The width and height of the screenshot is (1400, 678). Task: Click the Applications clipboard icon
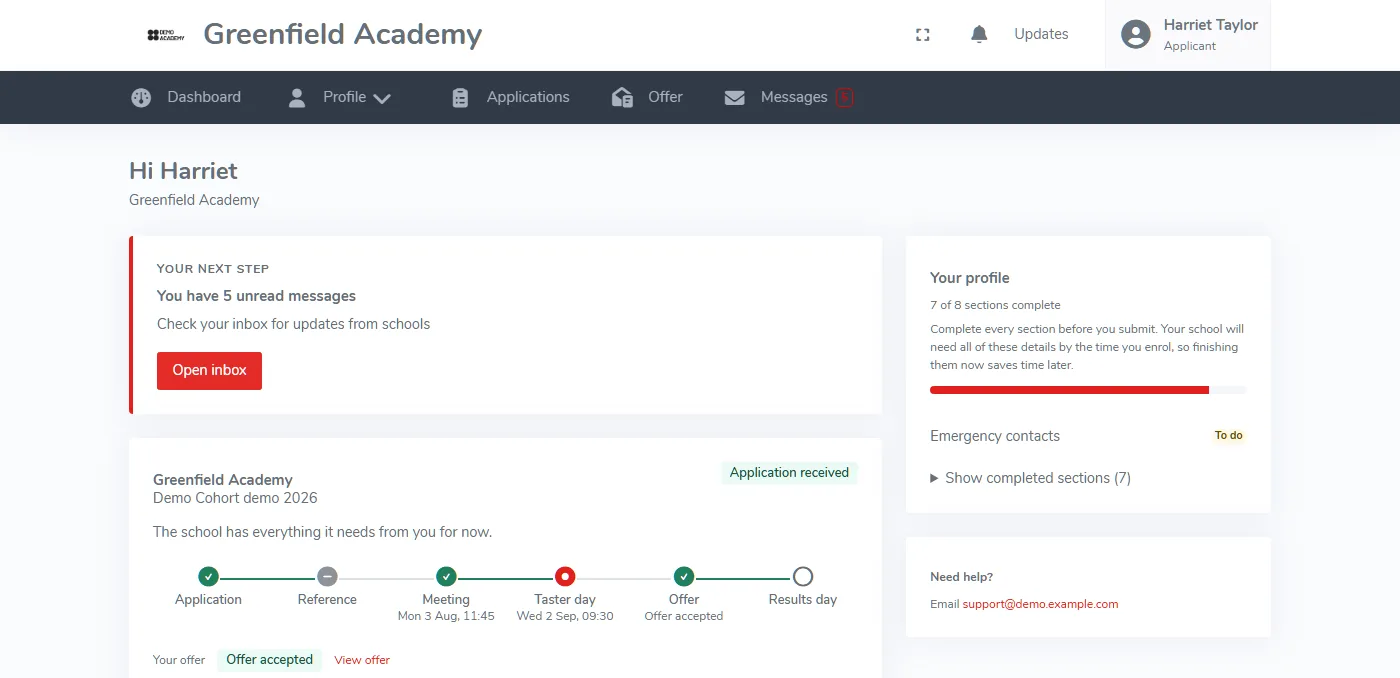click(460, 98)
